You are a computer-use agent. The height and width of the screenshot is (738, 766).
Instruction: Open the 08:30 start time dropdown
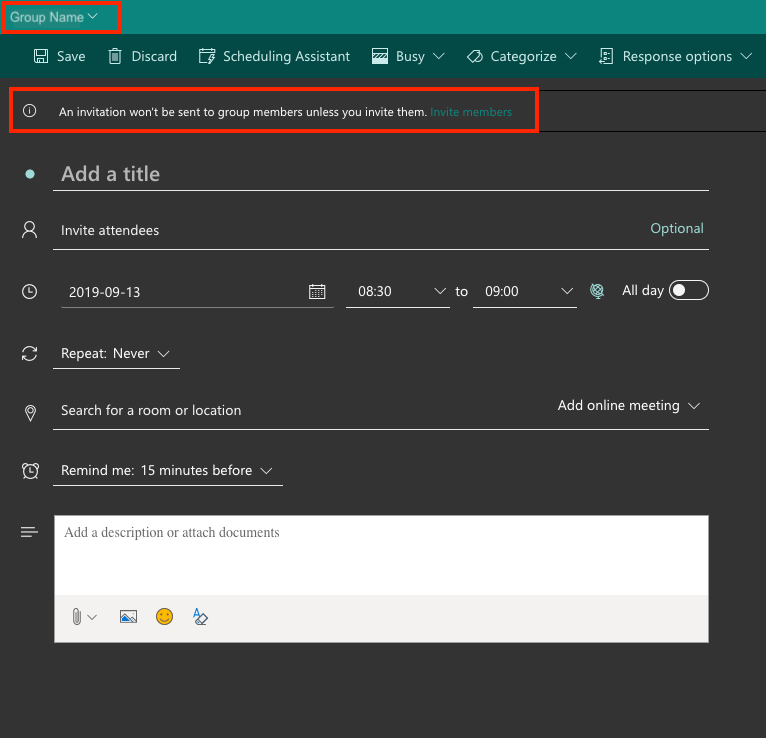pos(398,292)
